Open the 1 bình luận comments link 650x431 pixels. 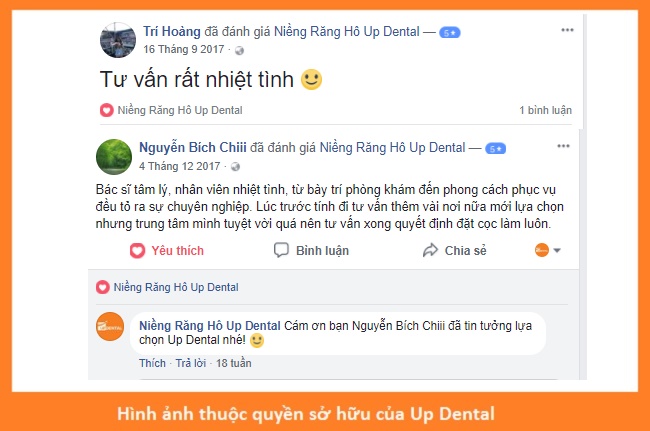[545, 110]
